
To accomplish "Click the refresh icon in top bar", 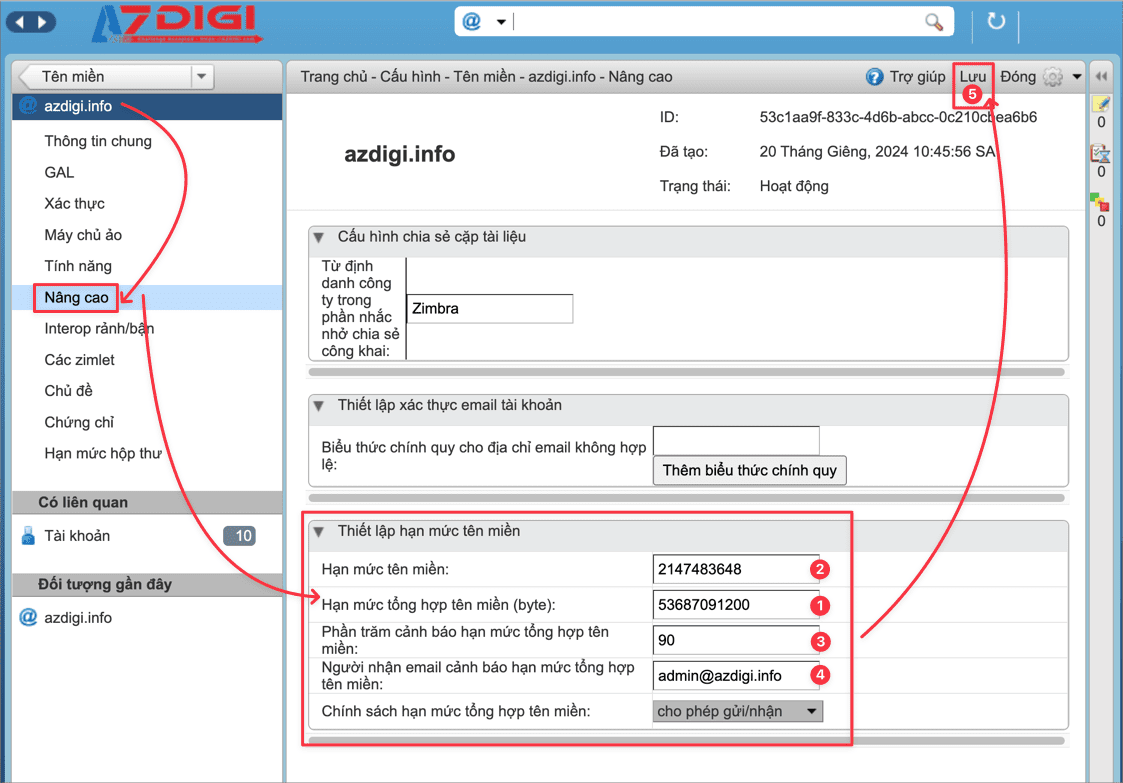I will (x=995, y=22).
